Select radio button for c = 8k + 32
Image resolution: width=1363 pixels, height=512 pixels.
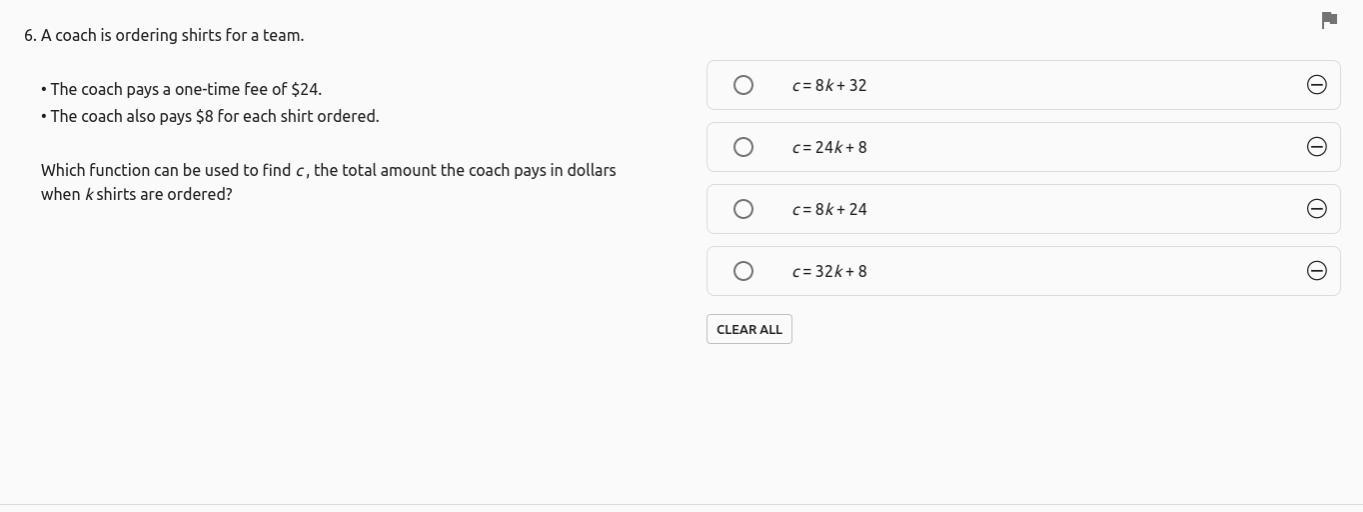click(x=743, y=85)
